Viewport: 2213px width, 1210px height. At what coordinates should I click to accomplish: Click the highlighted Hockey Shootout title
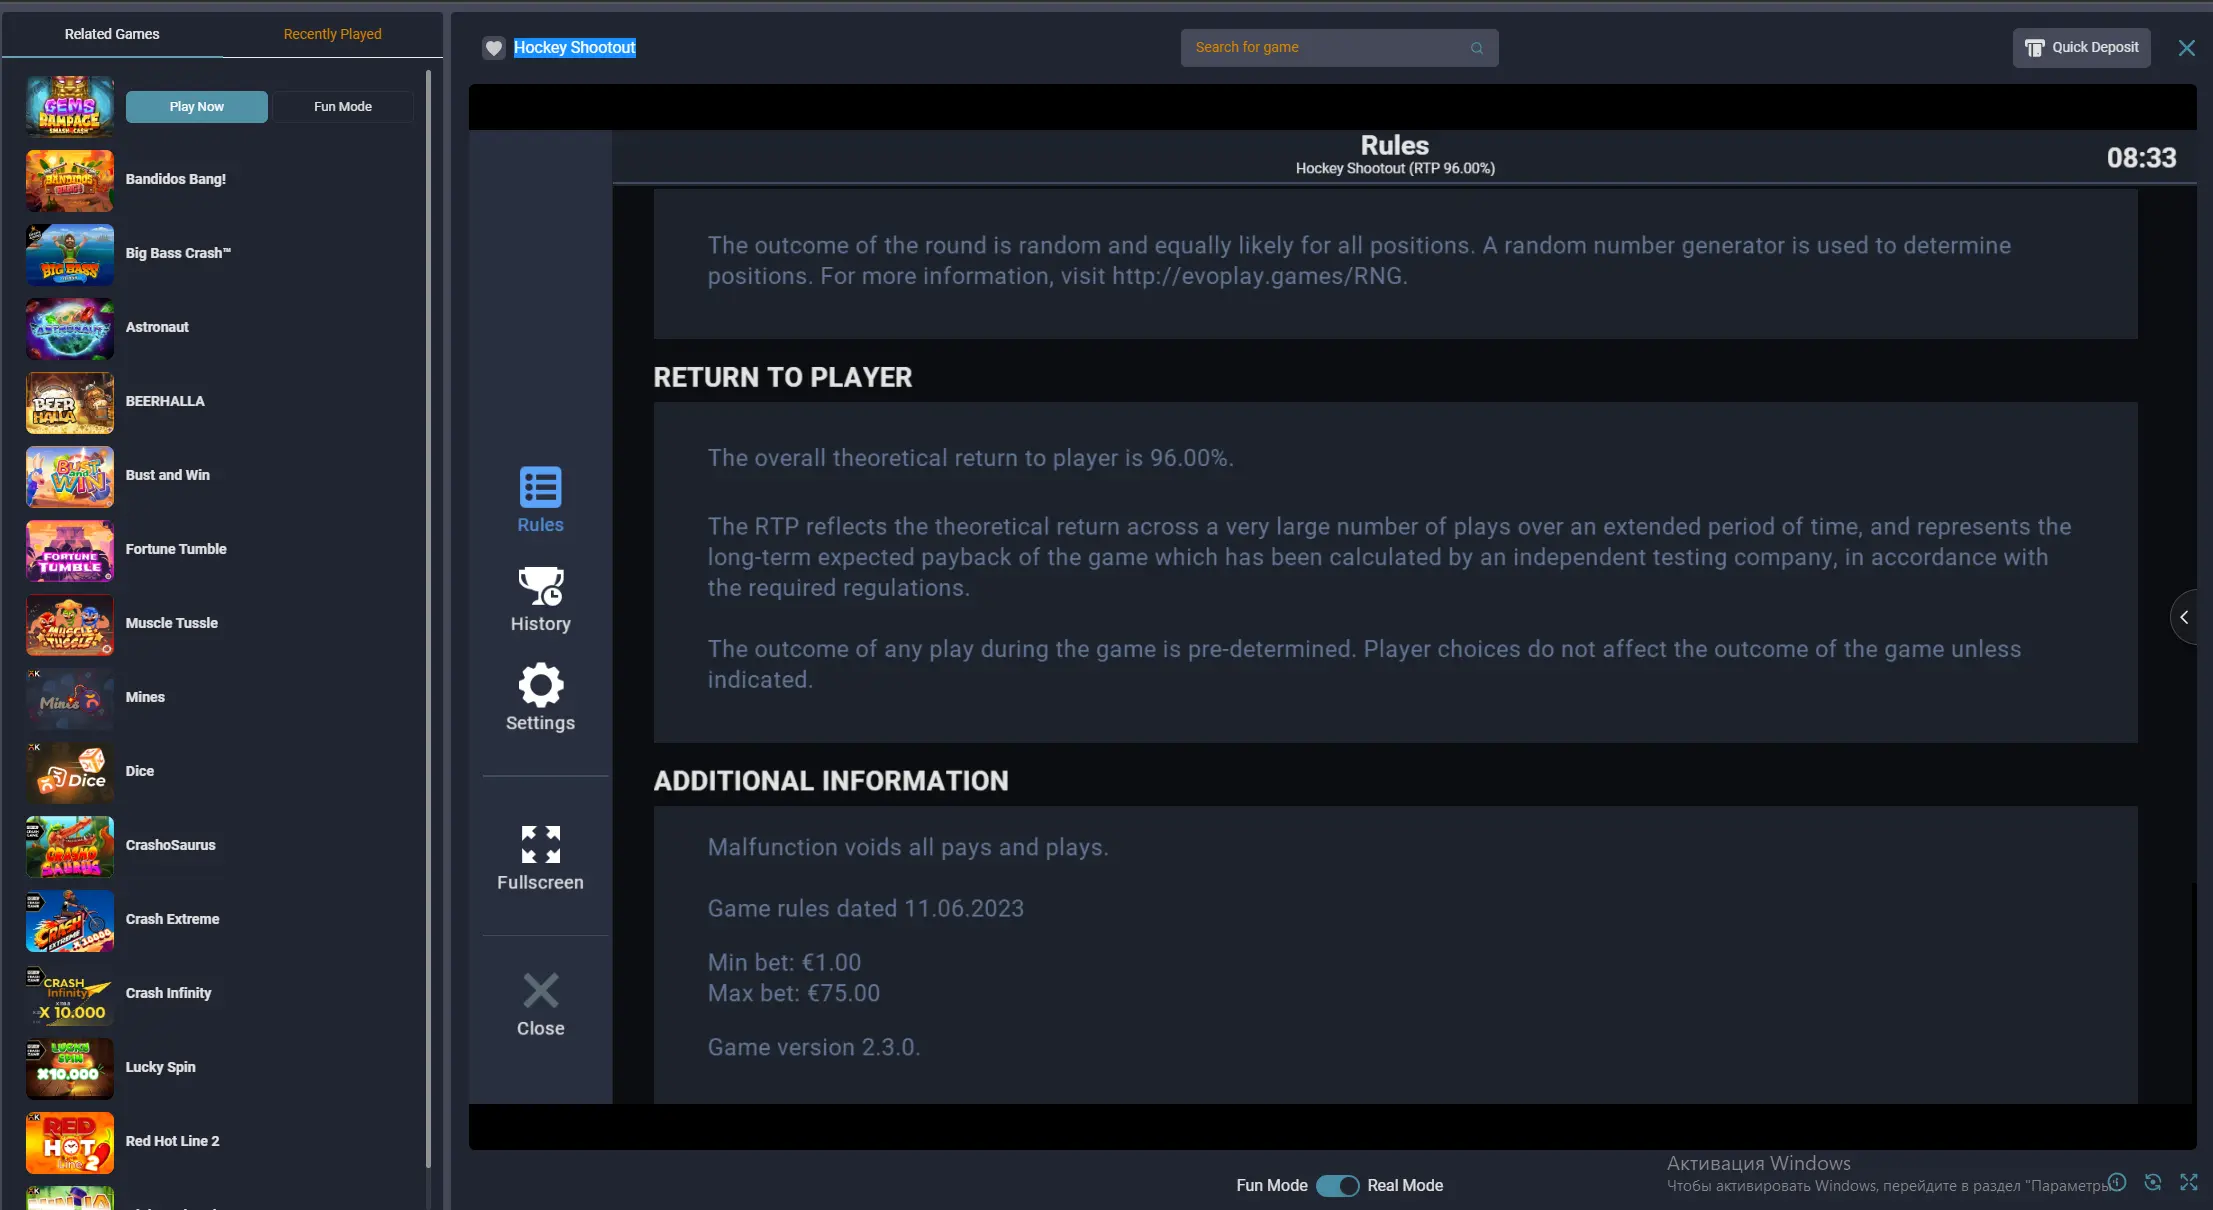click(575, 48)
